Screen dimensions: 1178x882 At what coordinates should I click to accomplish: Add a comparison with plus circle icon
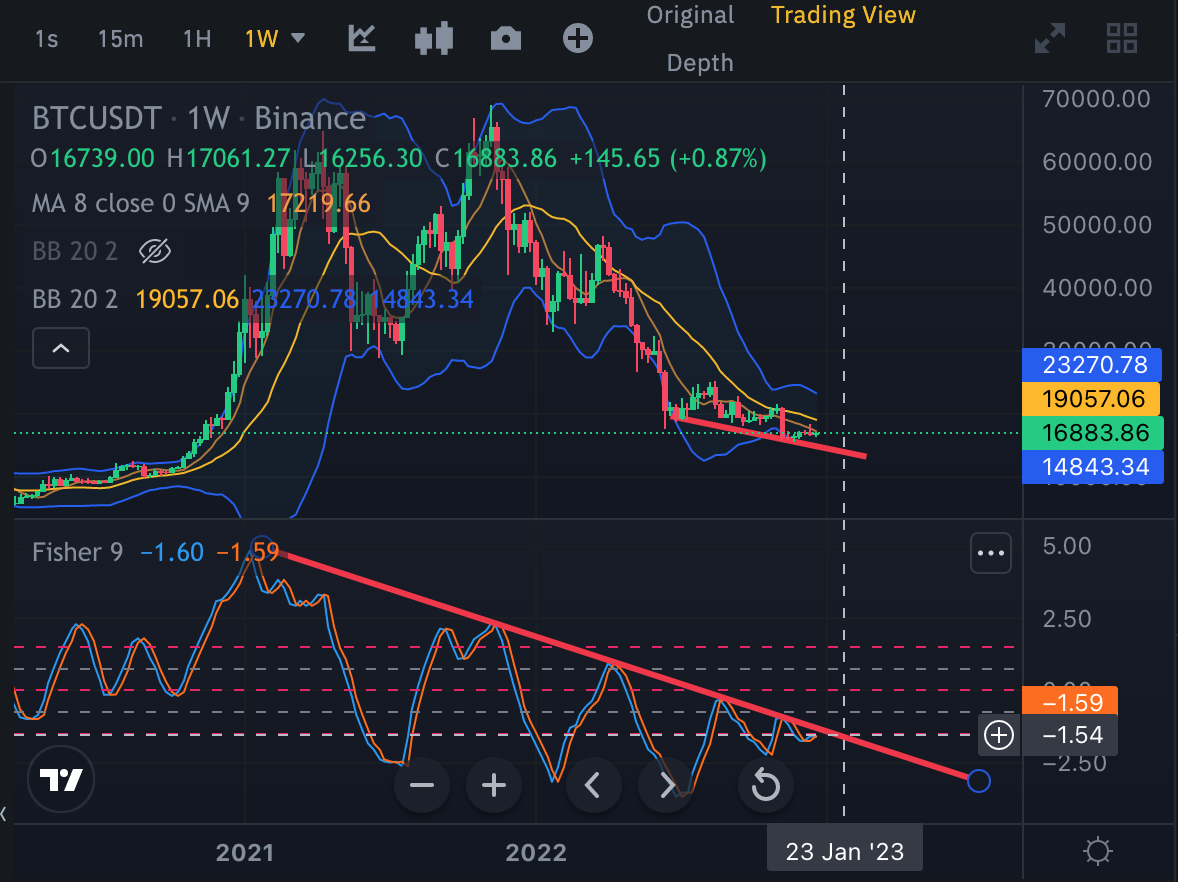click(578, 38)
